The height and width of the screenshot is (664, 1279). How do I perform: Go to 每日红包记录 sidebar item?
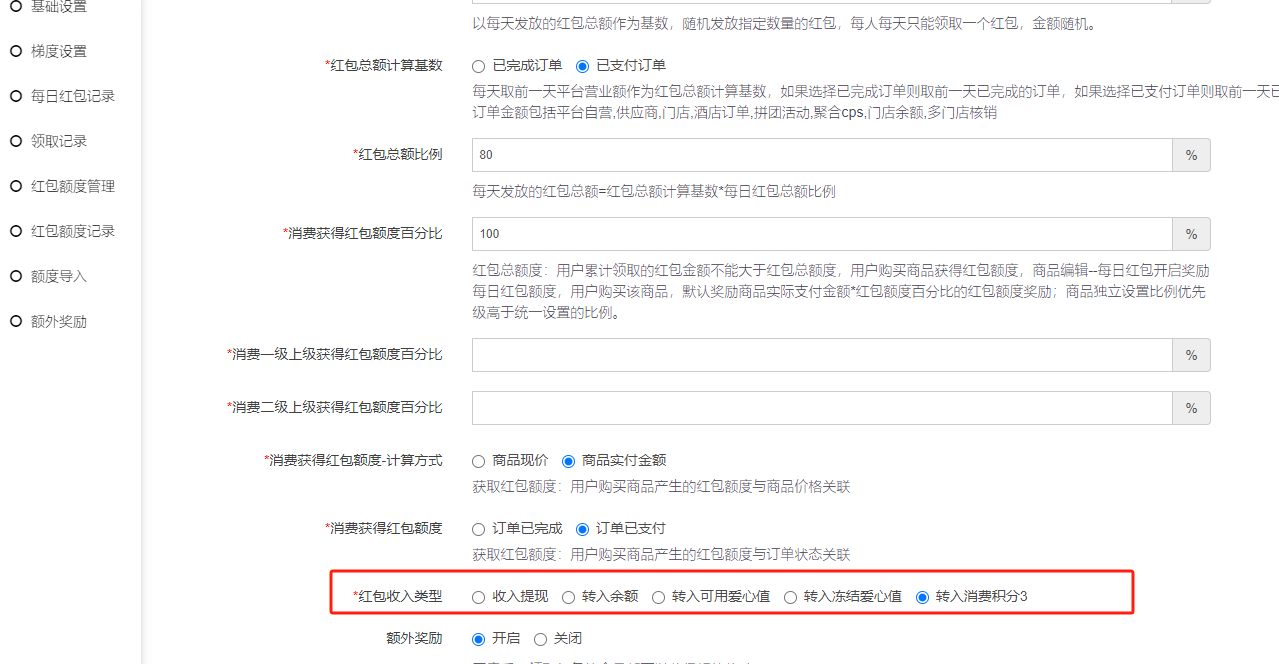[72, 96]
